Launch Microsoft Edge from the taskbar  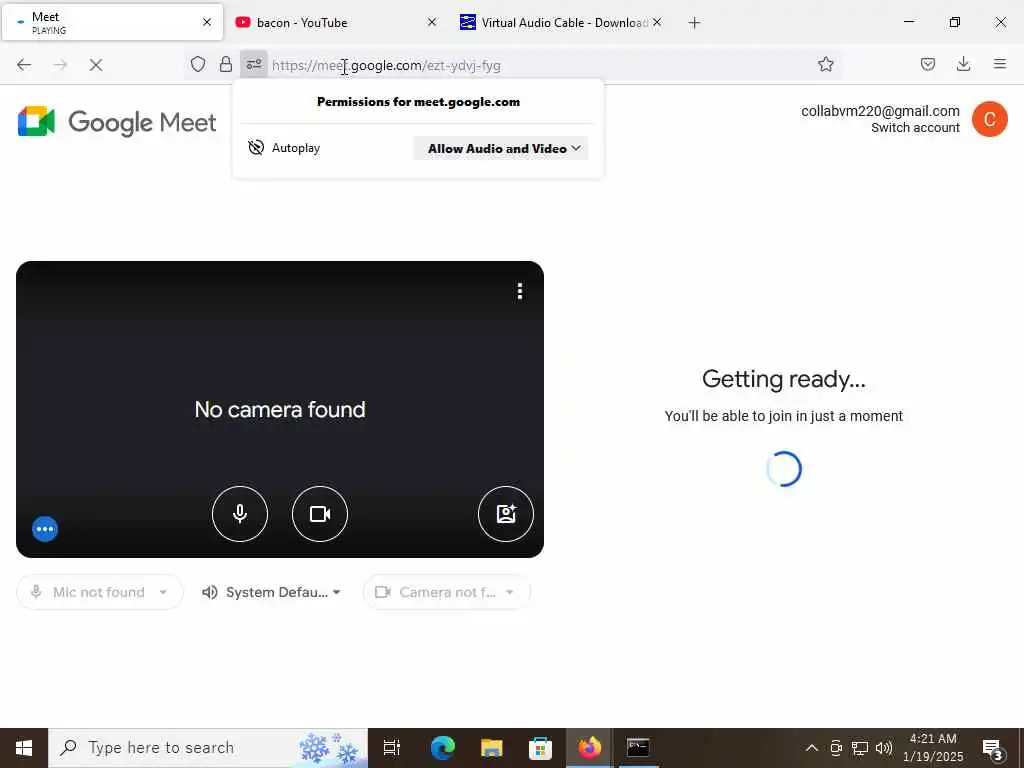point(442,748)
